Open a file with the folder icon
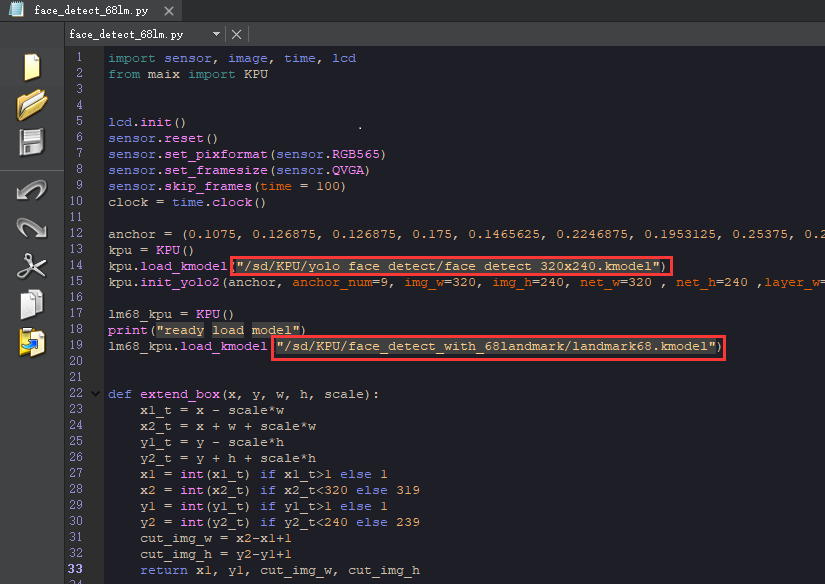 [32, 104]
